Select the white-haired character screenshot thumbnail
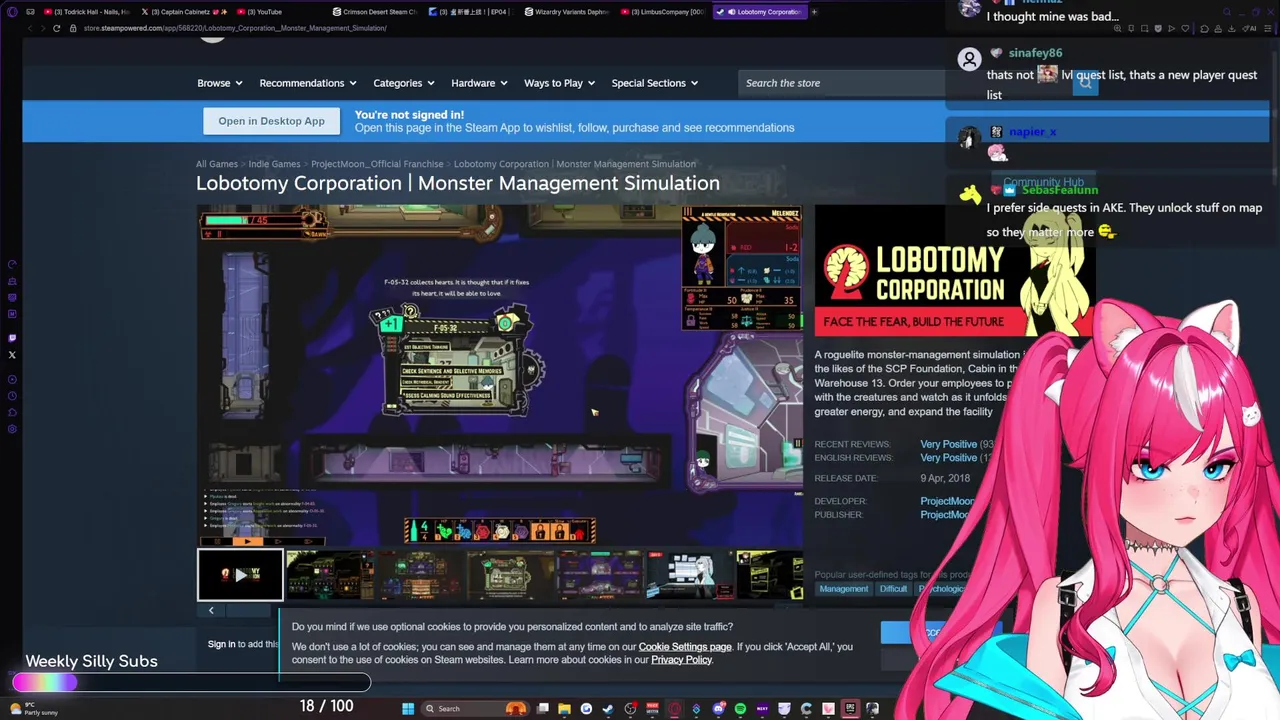Viewport: 1280px width, 720px height. click(690, 575)
